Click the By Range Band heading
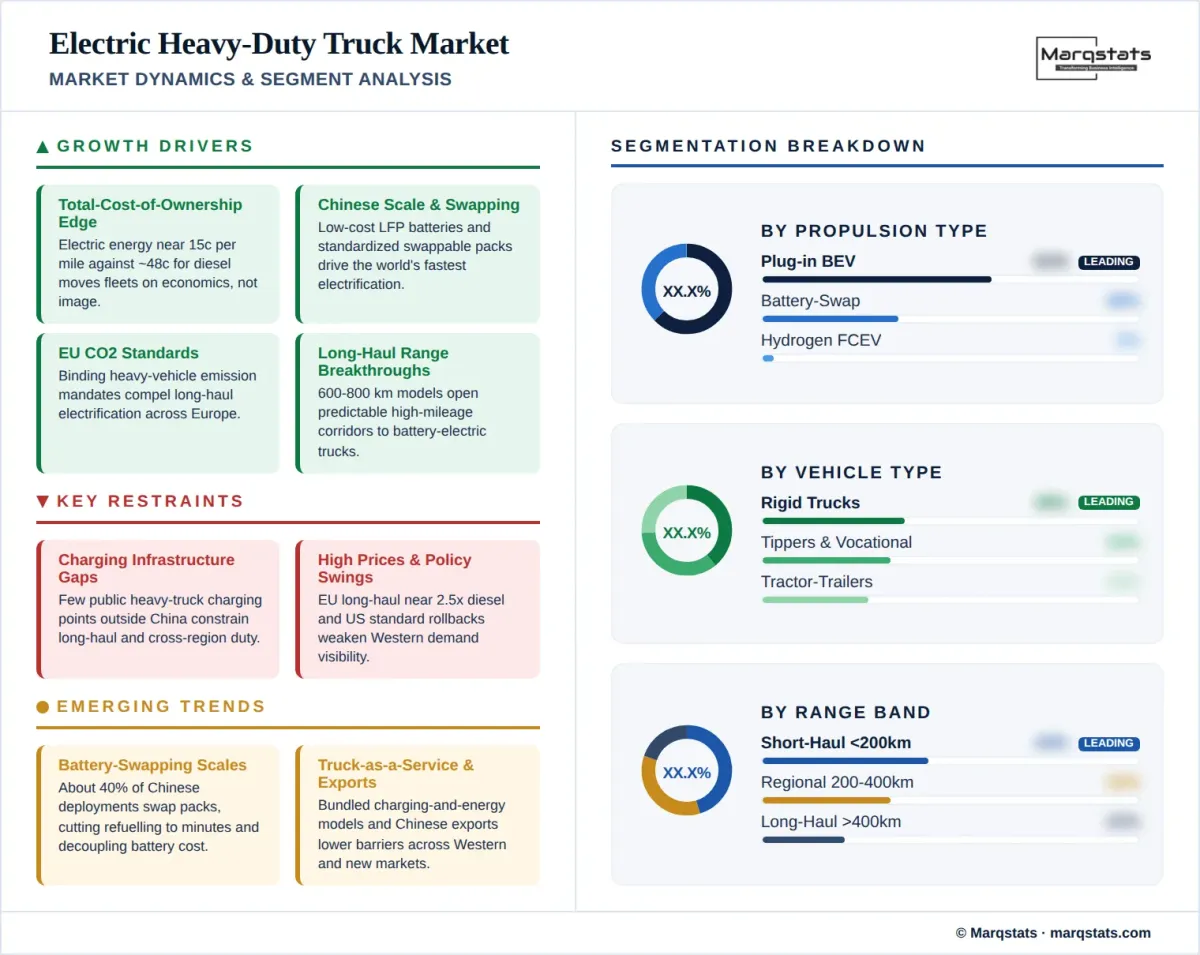 click(x=846, y=712)
